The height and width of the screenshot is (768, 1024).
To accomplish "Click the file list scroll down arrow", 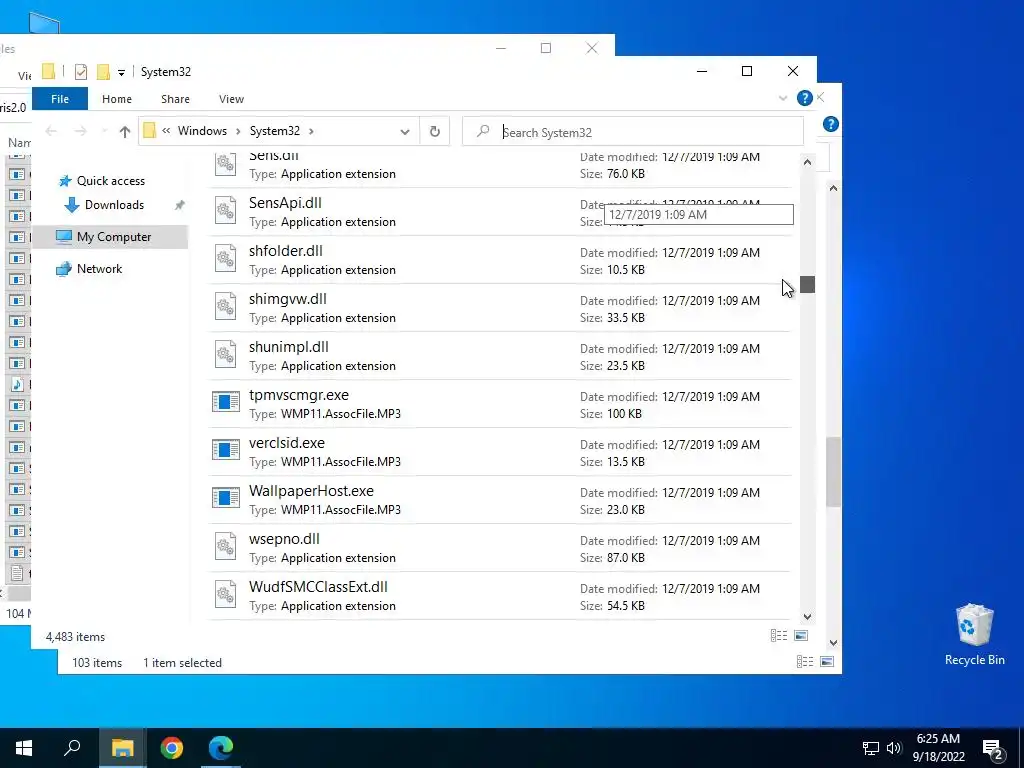I will [807, 616].
